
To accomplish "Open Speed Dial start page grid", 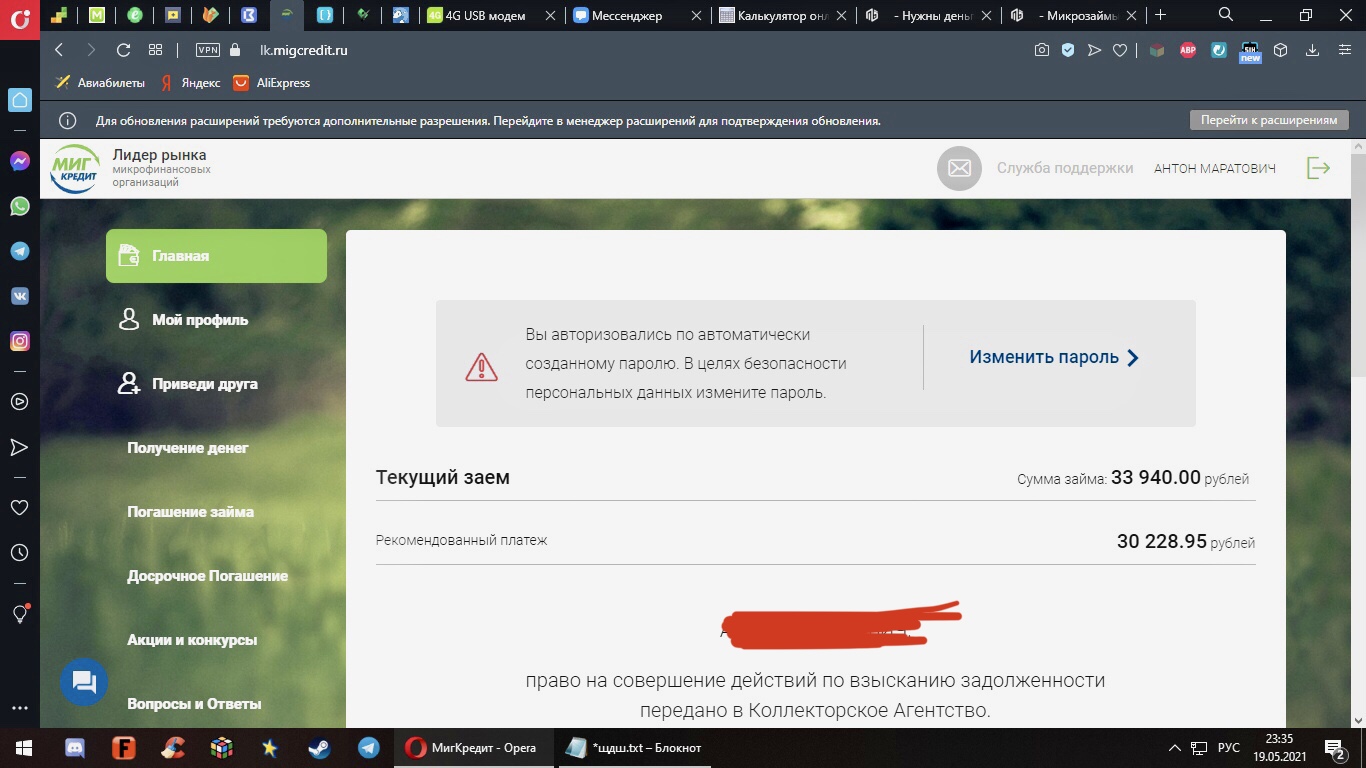I will coord(155,50).
